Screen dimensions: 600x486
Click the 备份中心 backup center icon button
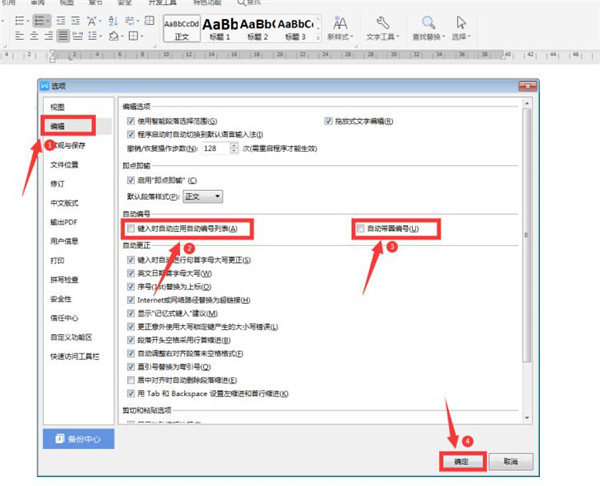(78, 438)
